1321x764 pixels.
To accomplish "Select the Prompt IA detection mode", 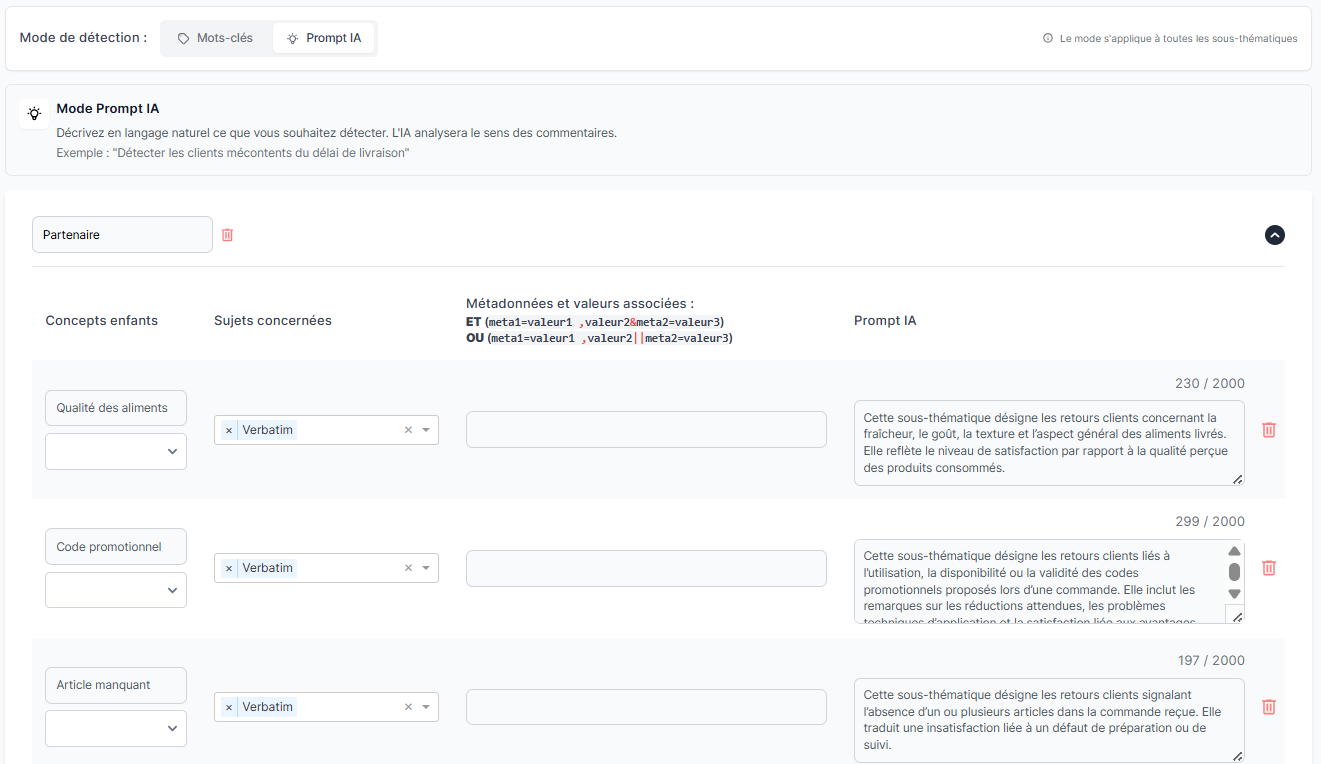I will coord(324,38).
